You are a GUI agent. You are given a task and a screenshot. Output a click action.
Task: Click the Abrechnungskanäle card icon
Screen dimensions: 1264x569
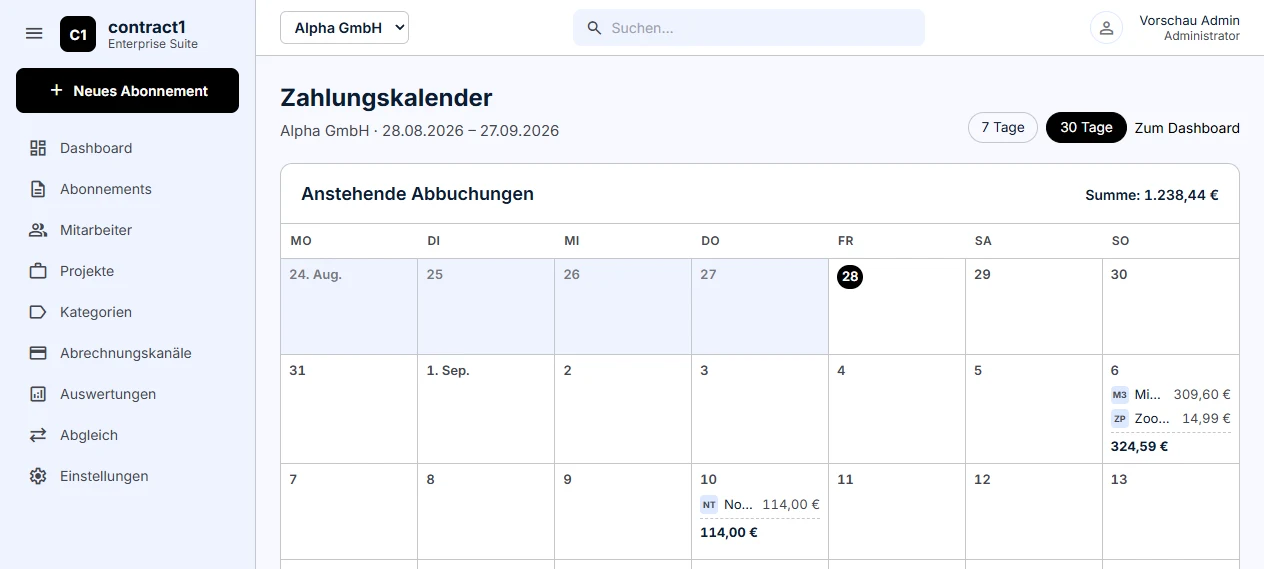pyautogui.click(x=38, y=353)
